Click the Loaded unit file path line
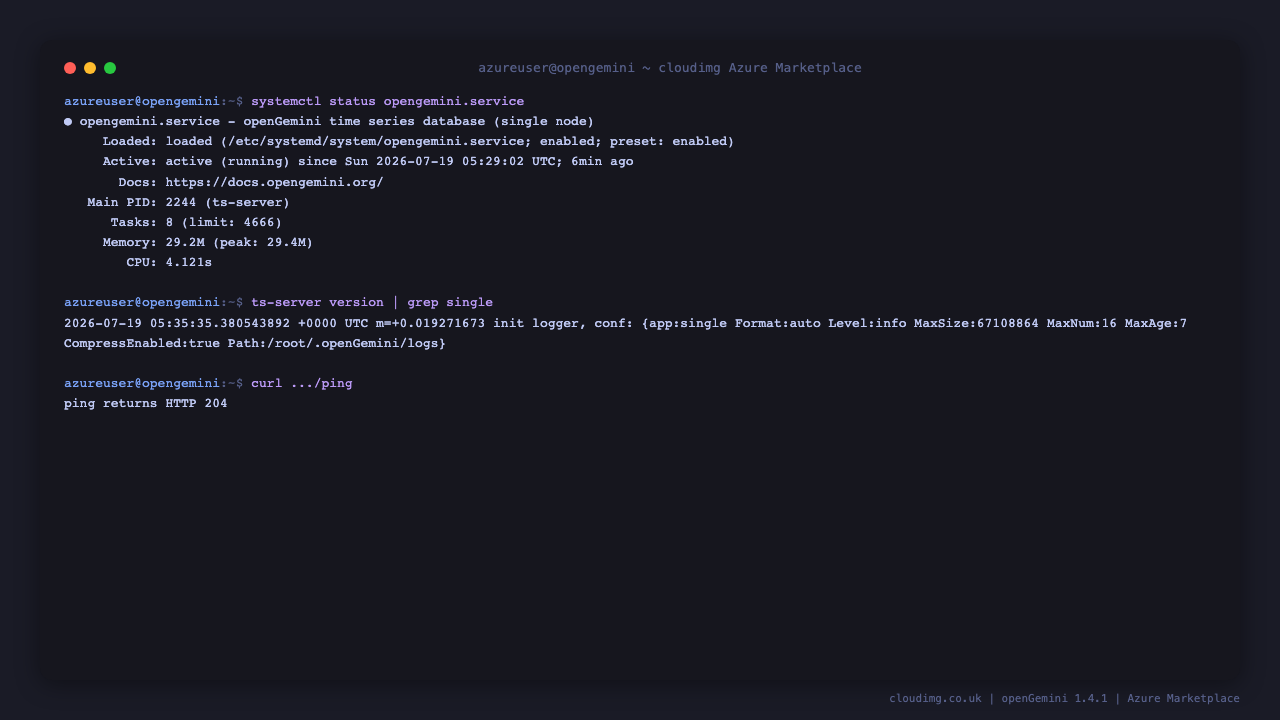This screenshot has width=1280, height=720. pos(418,142)
